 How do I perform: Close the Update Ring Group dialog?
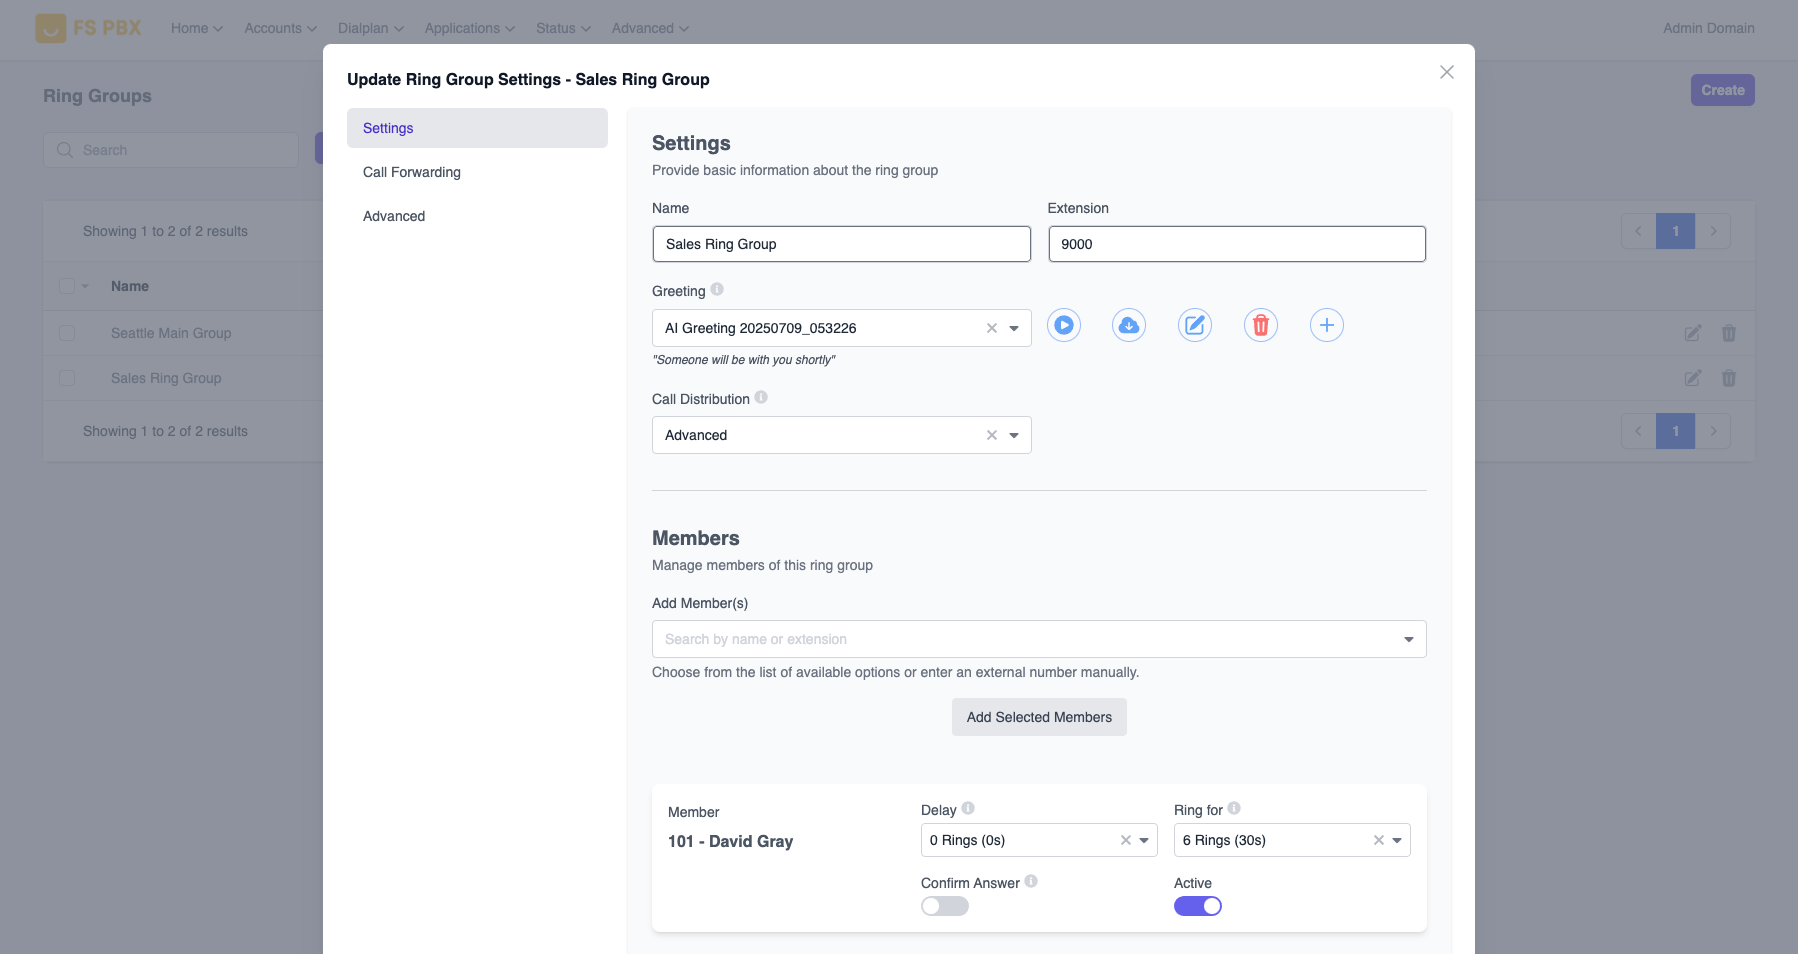1446,72
